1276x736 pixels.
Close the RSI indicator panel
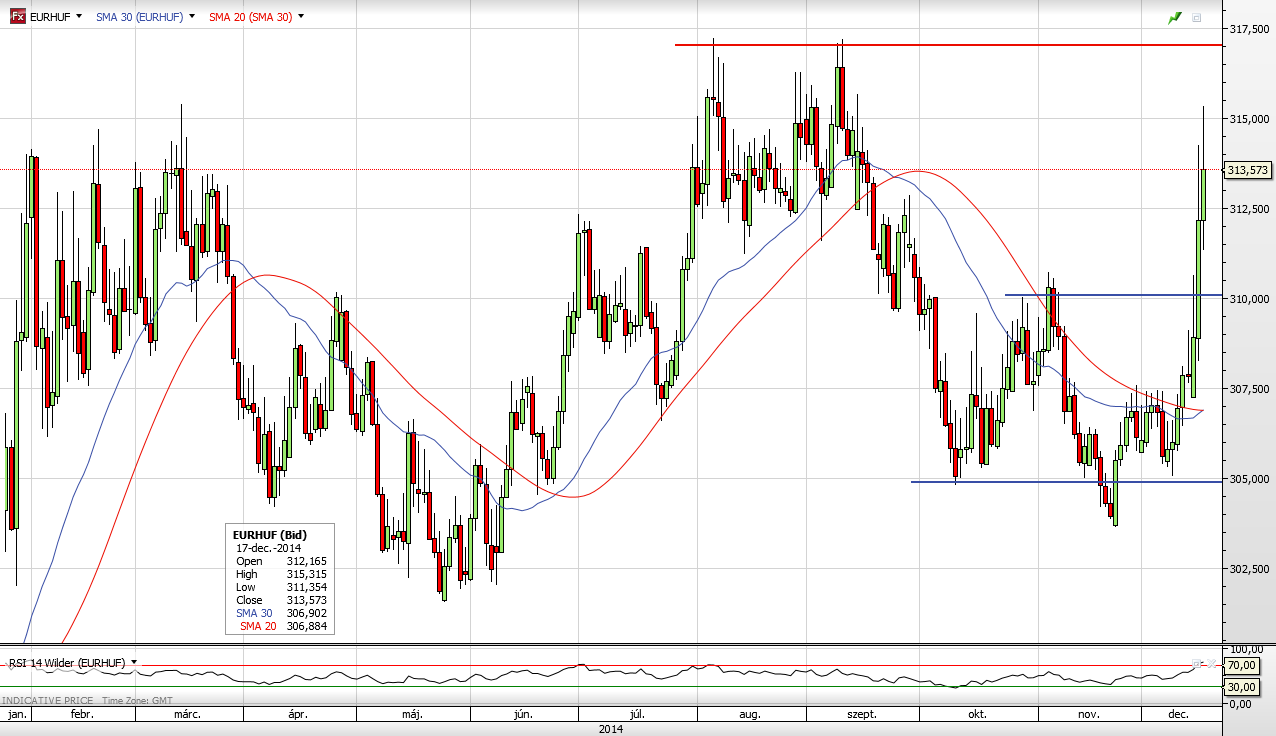click(x=1211, y=664)
